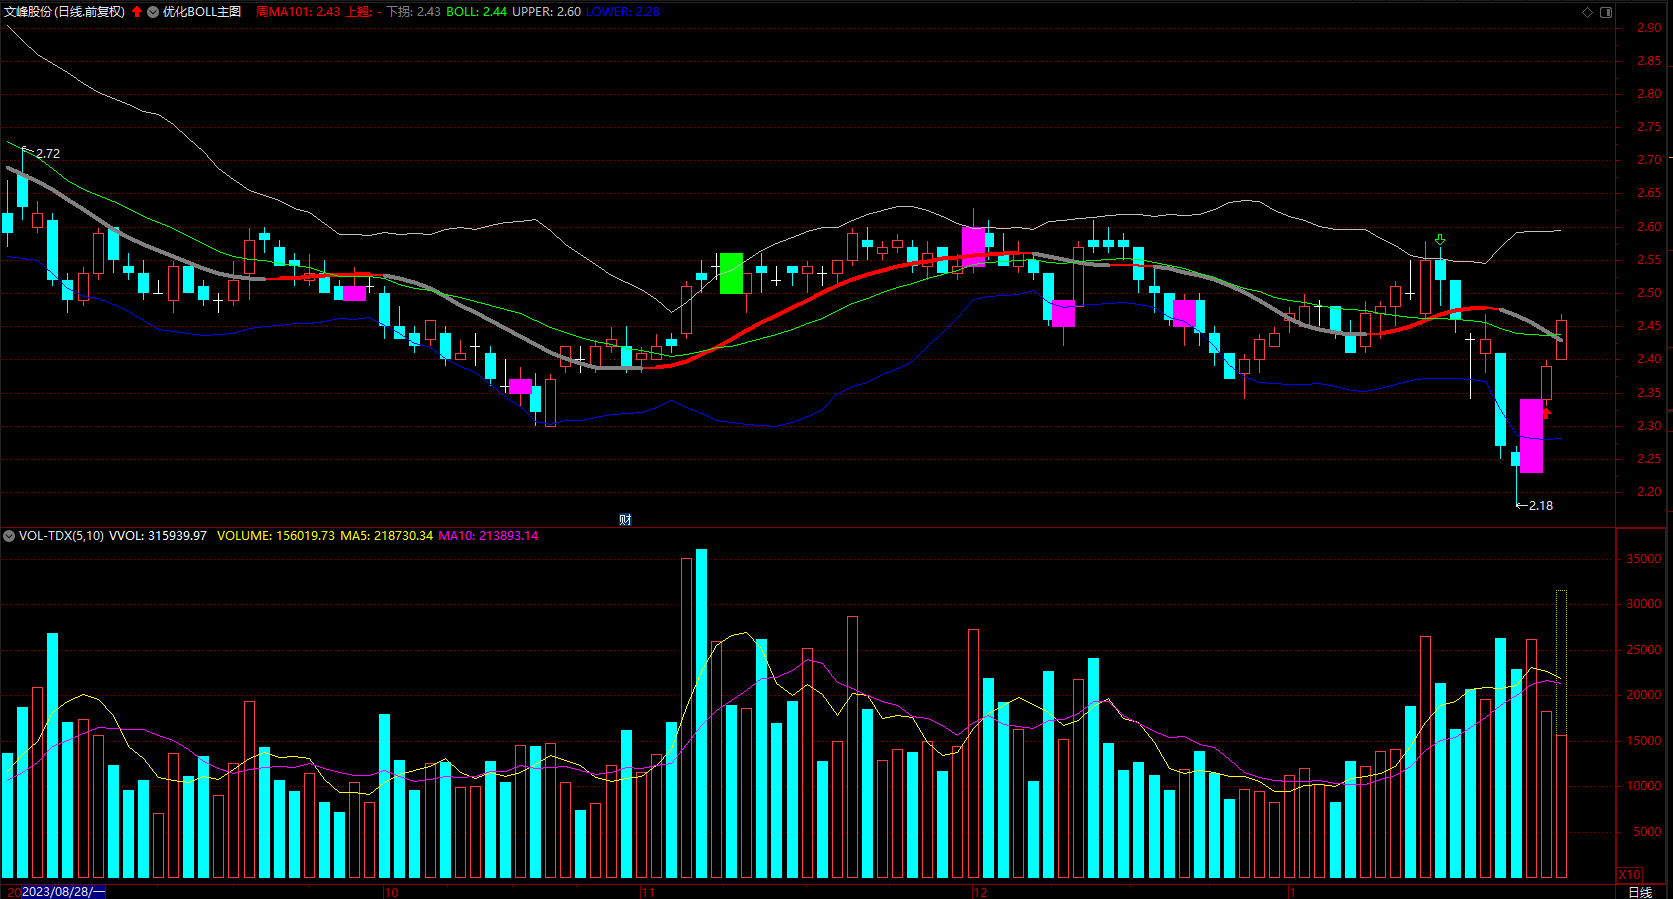1673x899 pixels.
Task: Click the month 11 marker on time axis
Action: coord(648,892)
